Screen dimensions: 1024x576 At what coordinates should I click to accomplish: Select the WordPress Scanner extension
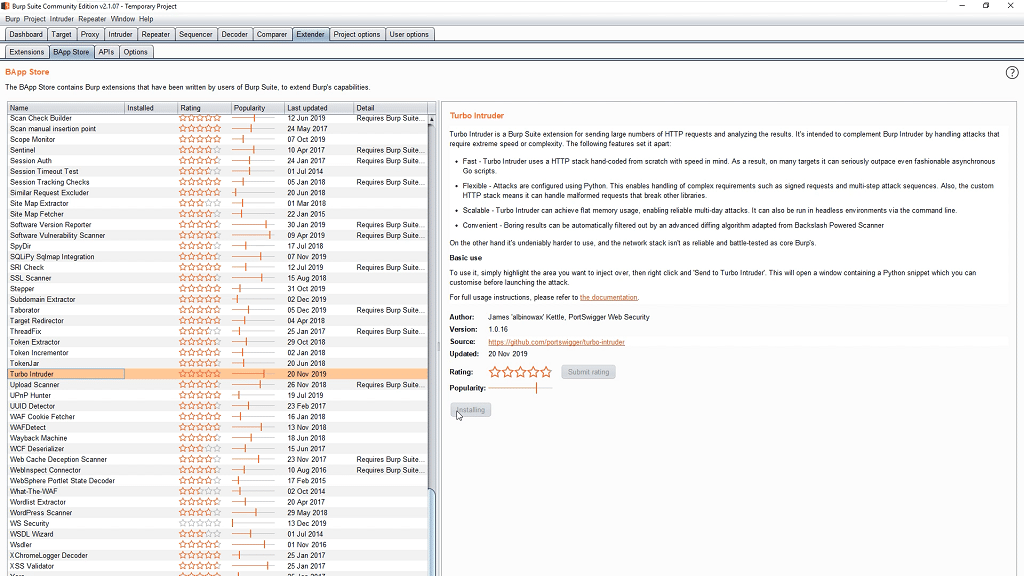pos(217,513)
